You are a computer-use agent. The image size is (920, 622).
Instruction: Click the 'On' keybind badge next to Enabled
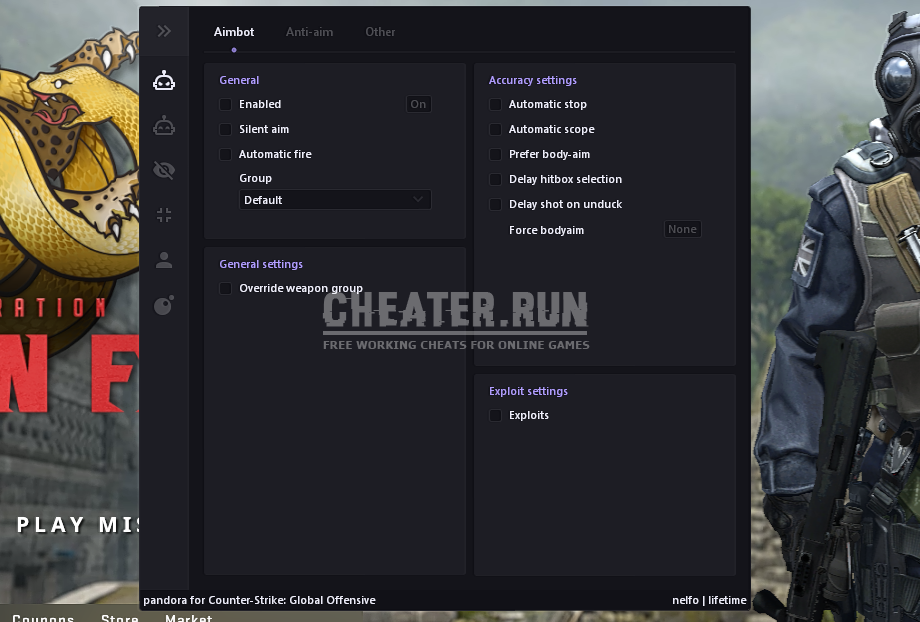(418, 103)
